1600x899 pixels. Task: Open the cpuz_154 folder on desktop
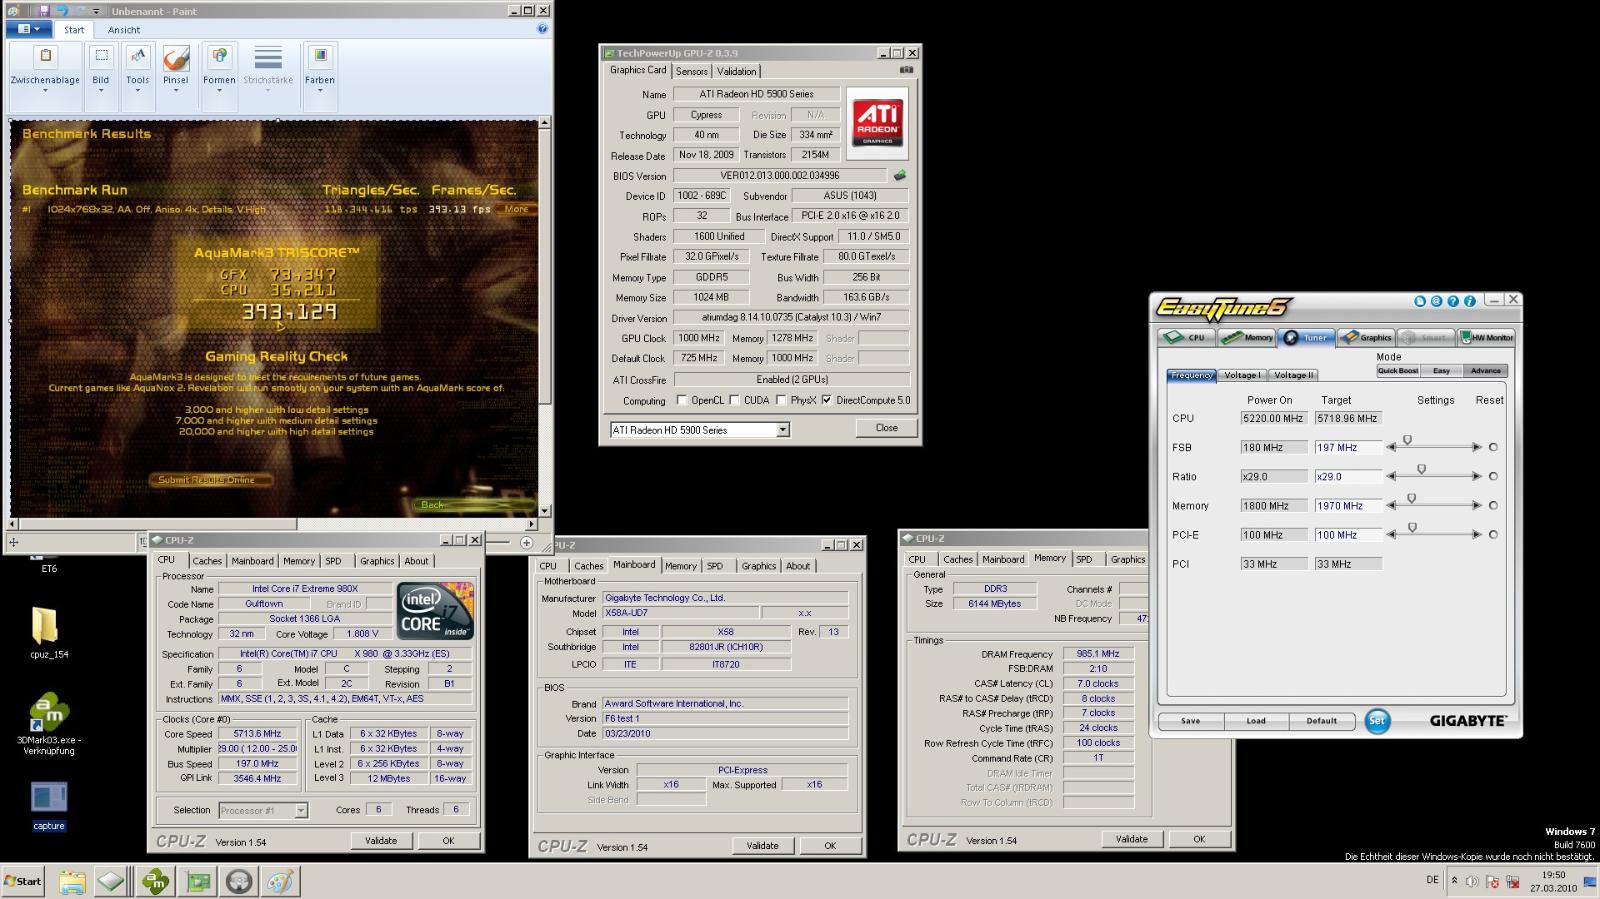[48, 633]
